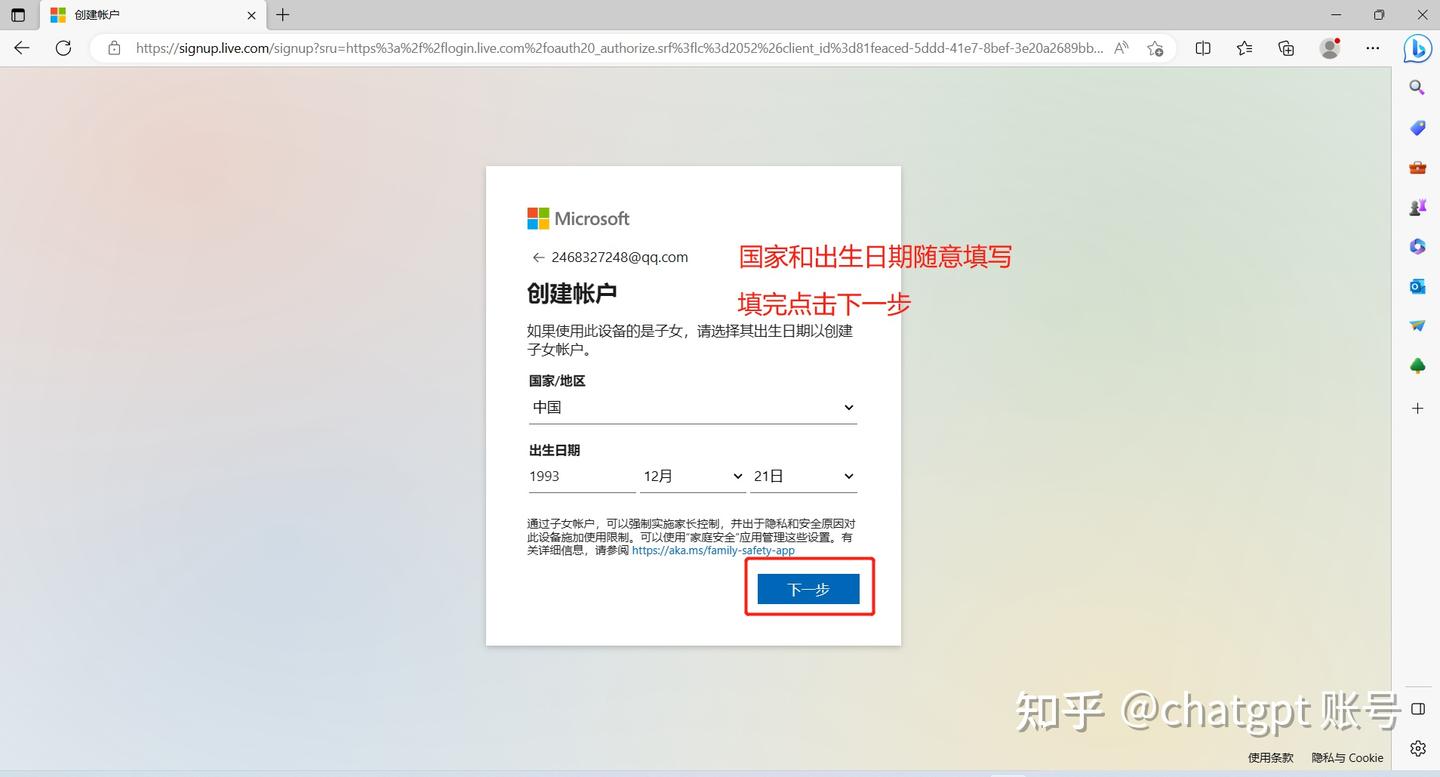Image resolution: width=1440 pixels, height=777 pixels.
Task: Open 使用条款 link
Action: coord(1270,758)
